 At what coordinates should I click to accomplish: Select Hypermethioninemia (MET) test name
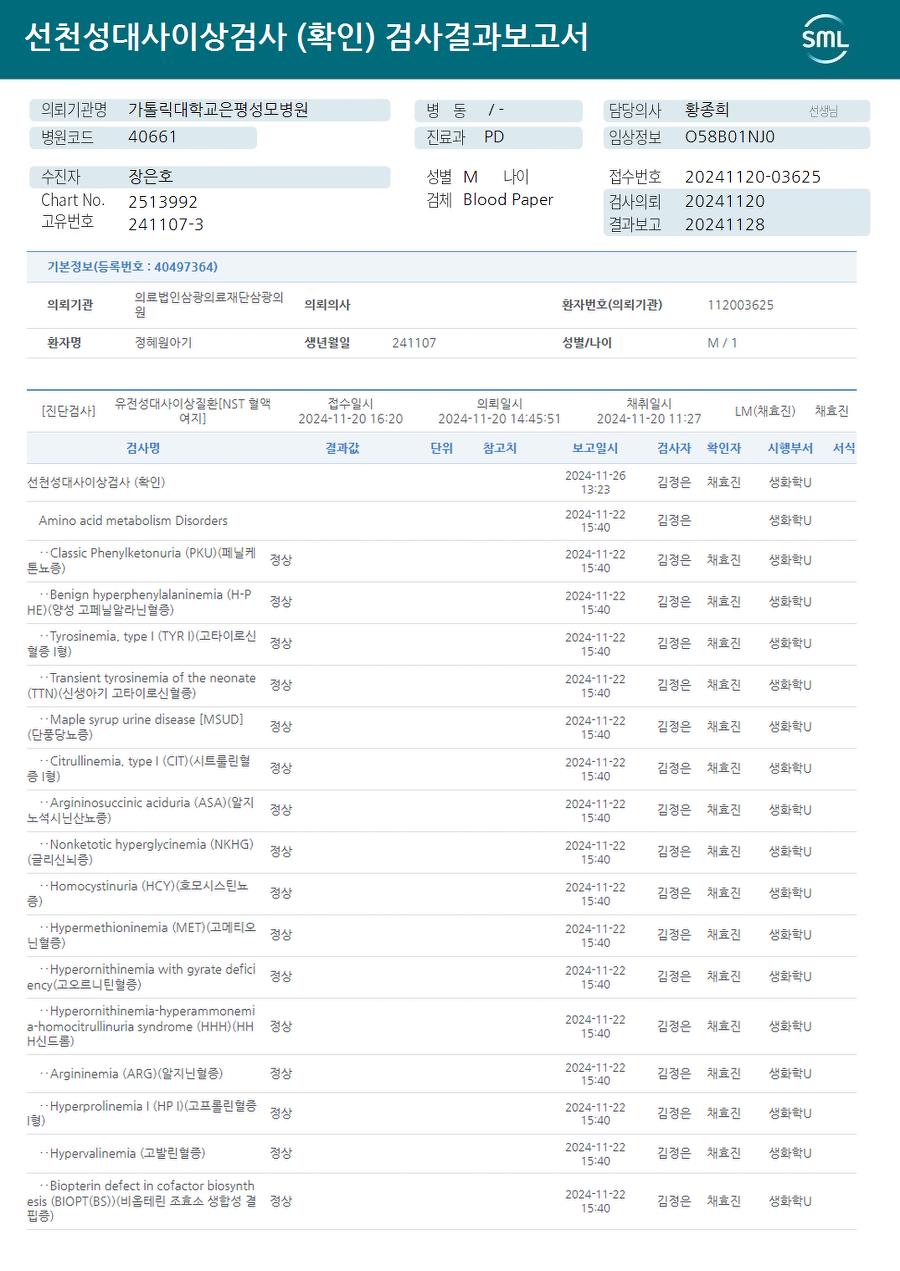(x=142, y=935)
